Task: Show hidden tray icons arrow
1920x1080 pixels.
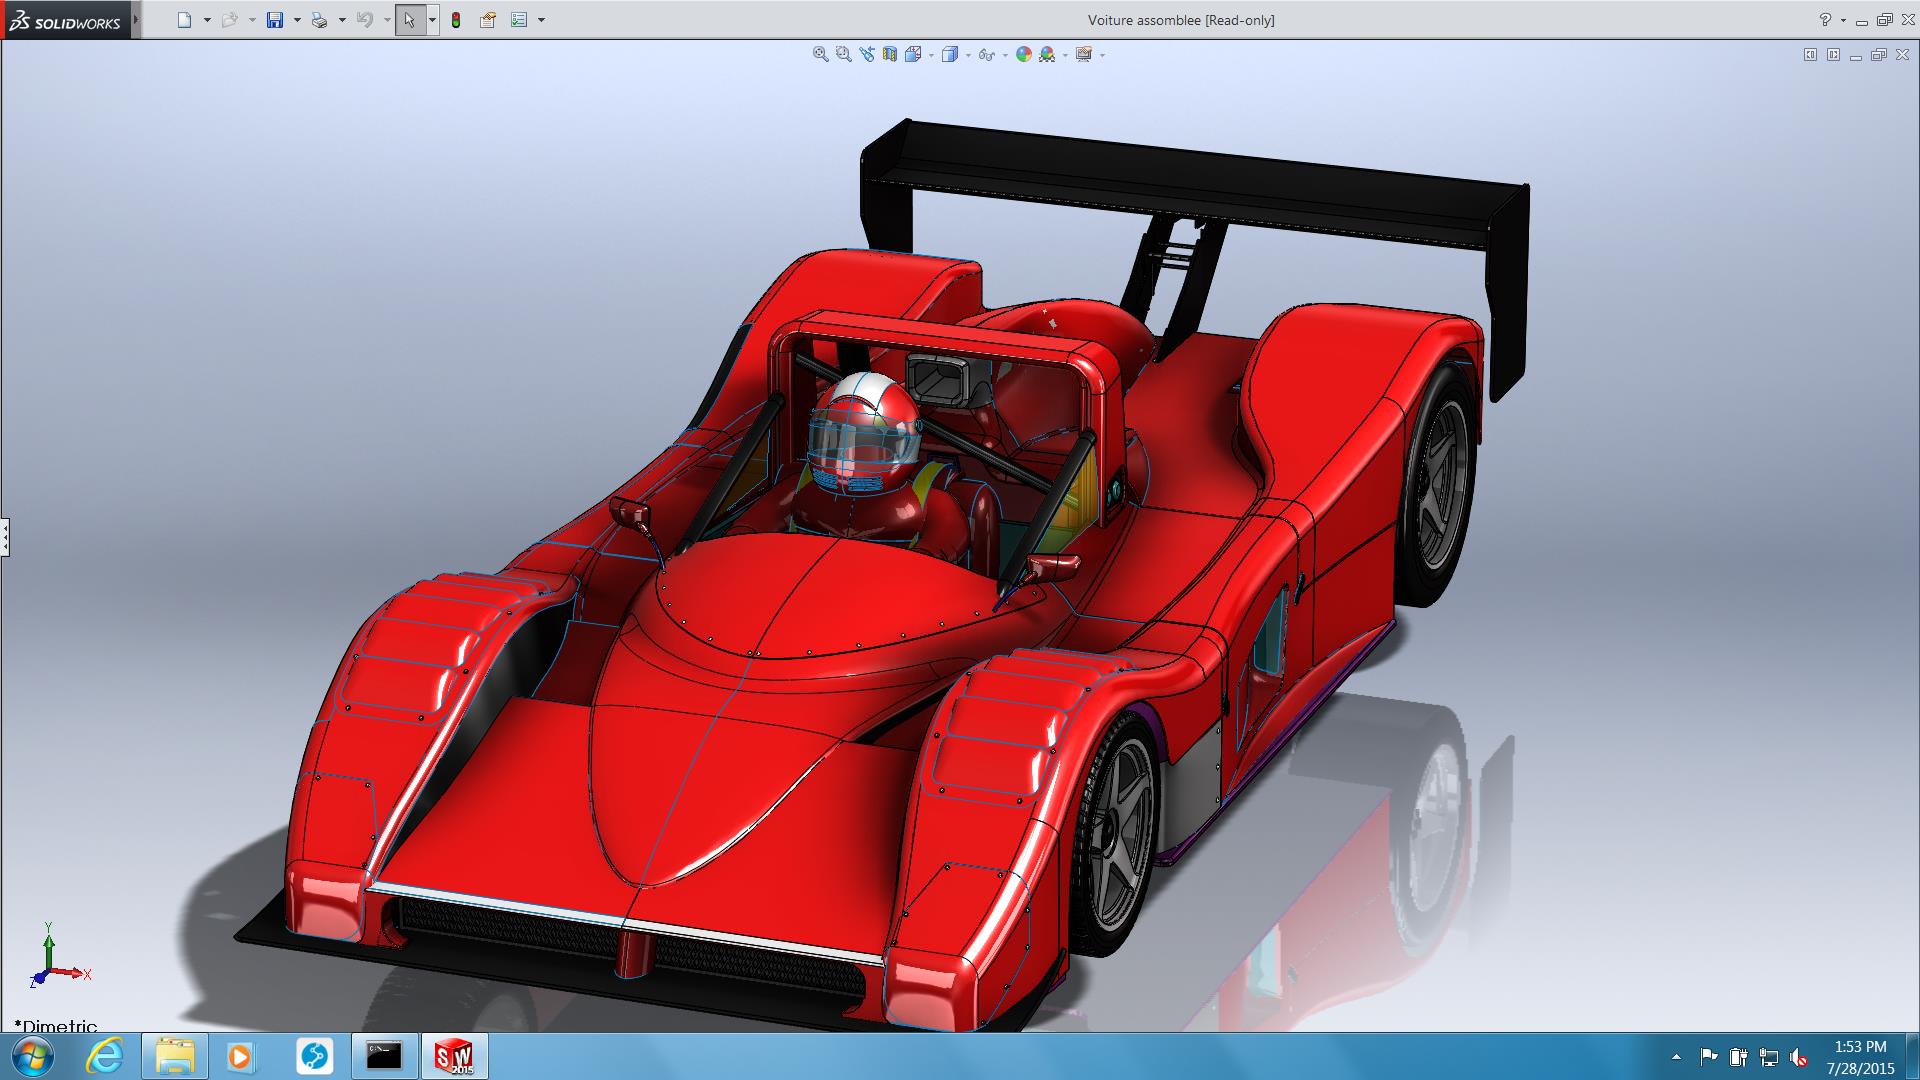Action: [x=1676, y=1057]
